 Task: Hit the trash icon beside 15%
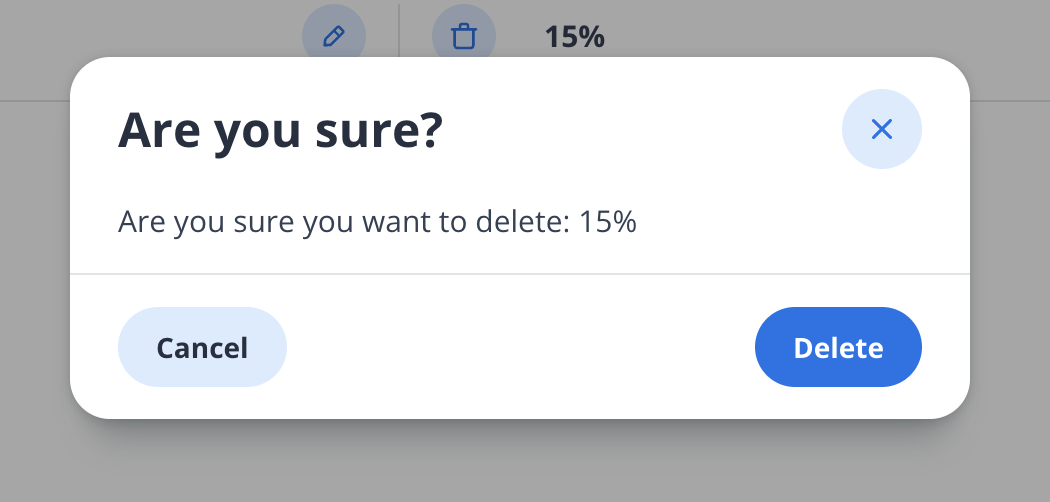pos(463,37)
